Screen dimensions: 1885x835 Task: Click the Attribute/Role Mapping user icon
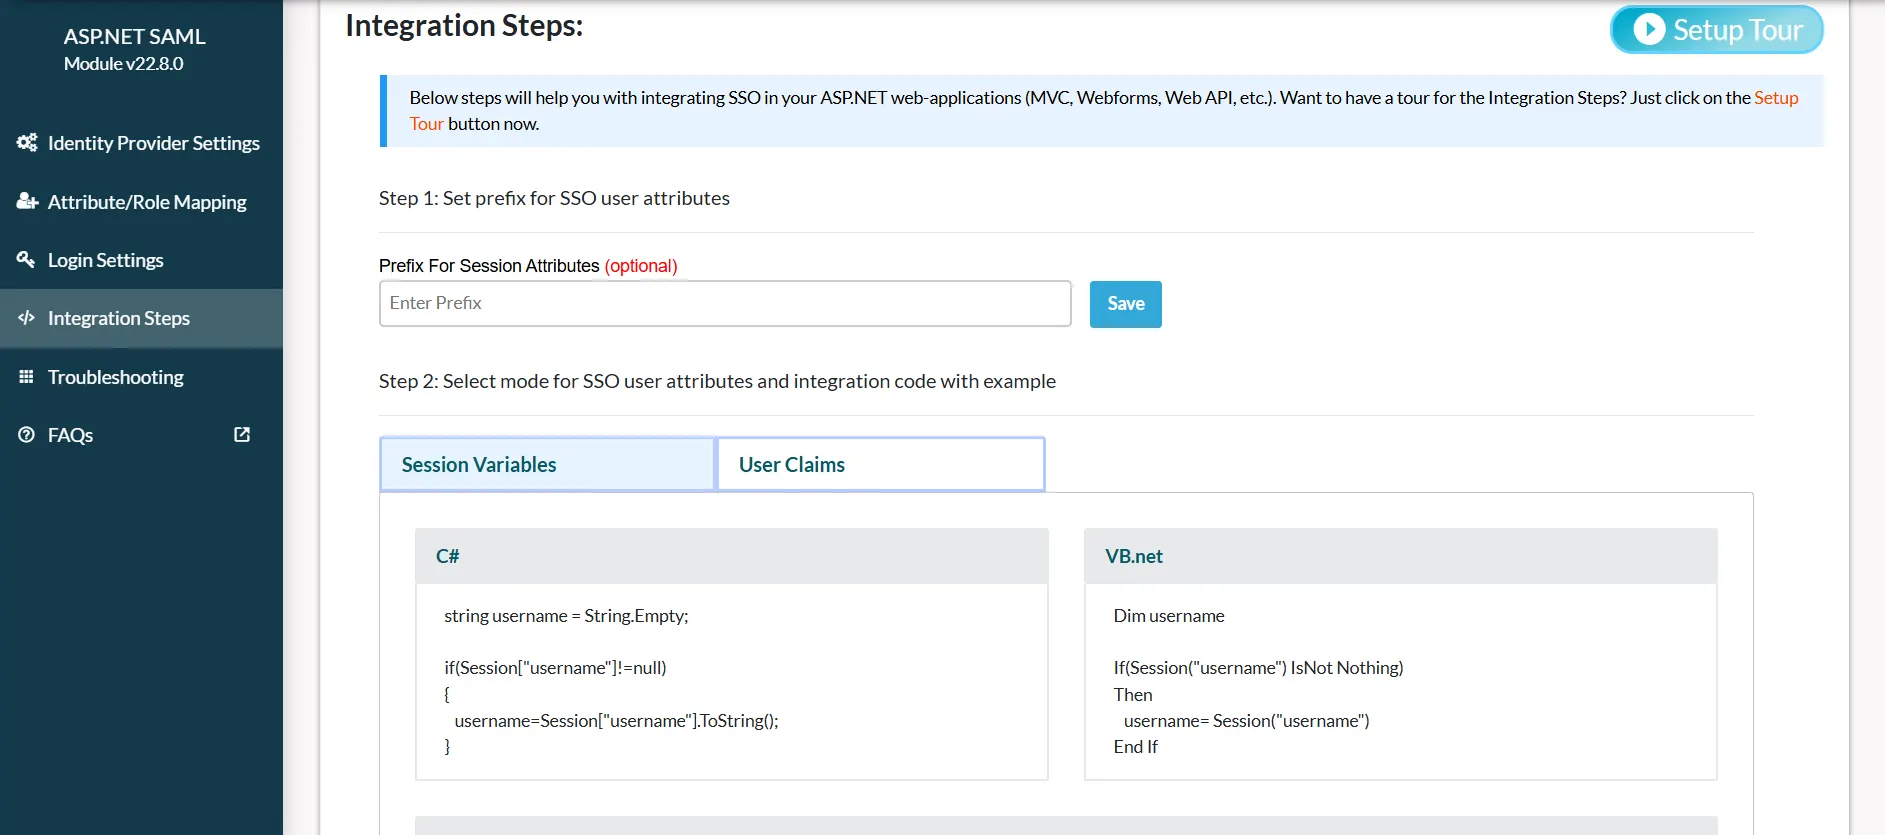tap(27, 201)
